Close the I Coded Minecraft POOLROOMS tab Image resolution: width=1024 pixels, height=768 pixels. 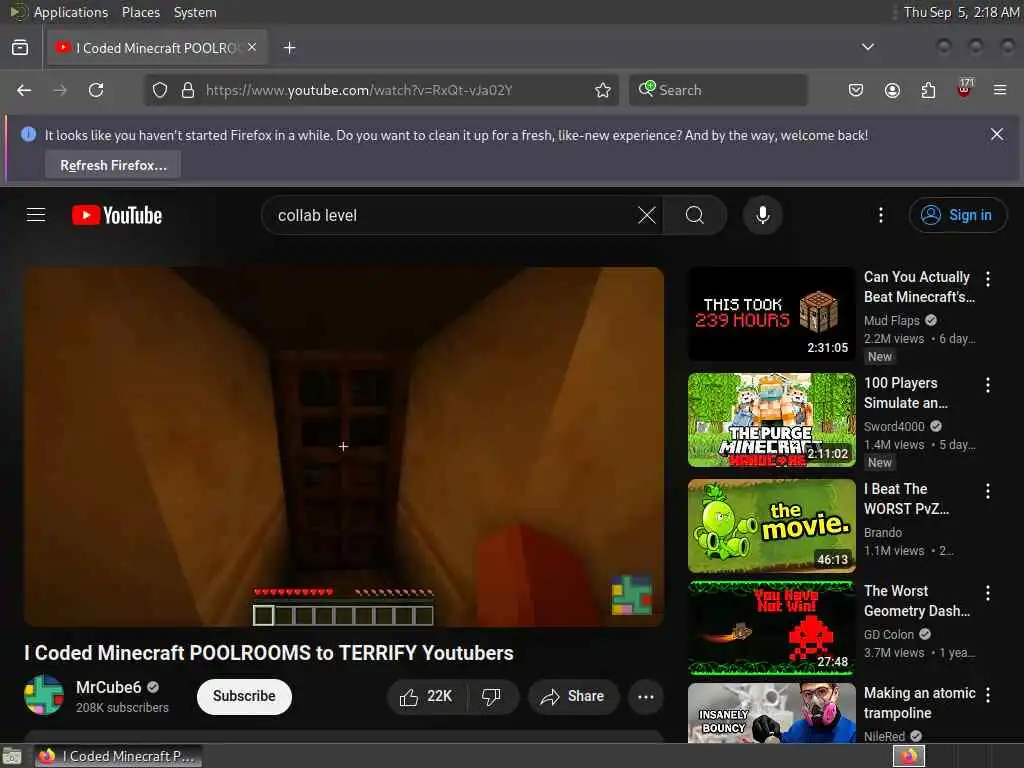(252, 47)
